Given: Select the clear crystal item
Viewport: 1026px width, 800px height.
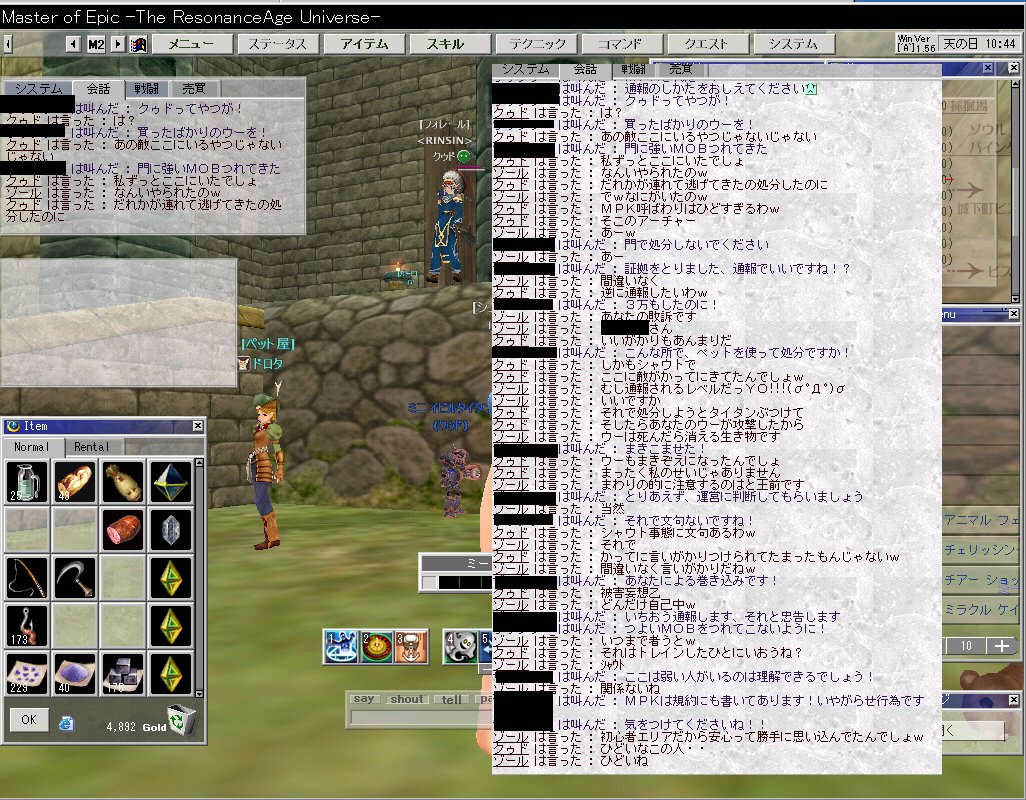Looking at the screenshot, I should pyautogui.click(x=170, y=529).
